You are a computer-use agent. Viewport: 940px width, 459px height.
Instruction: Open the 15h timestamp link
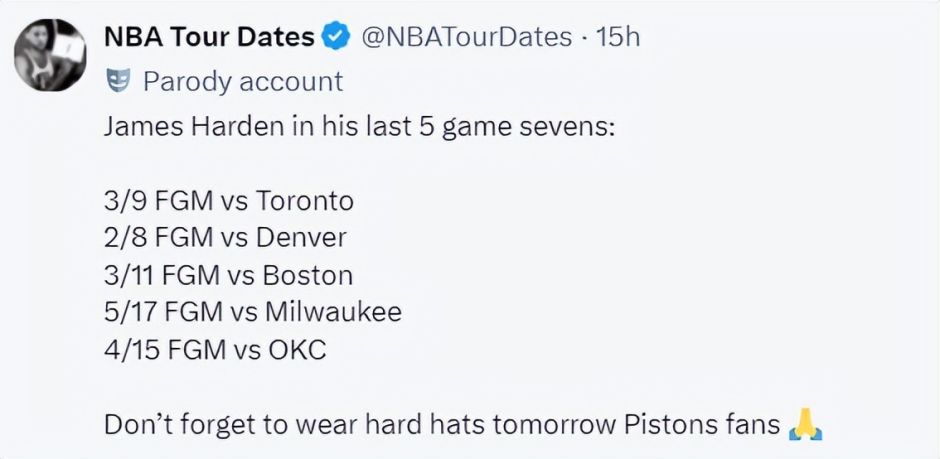click(618, 37)
